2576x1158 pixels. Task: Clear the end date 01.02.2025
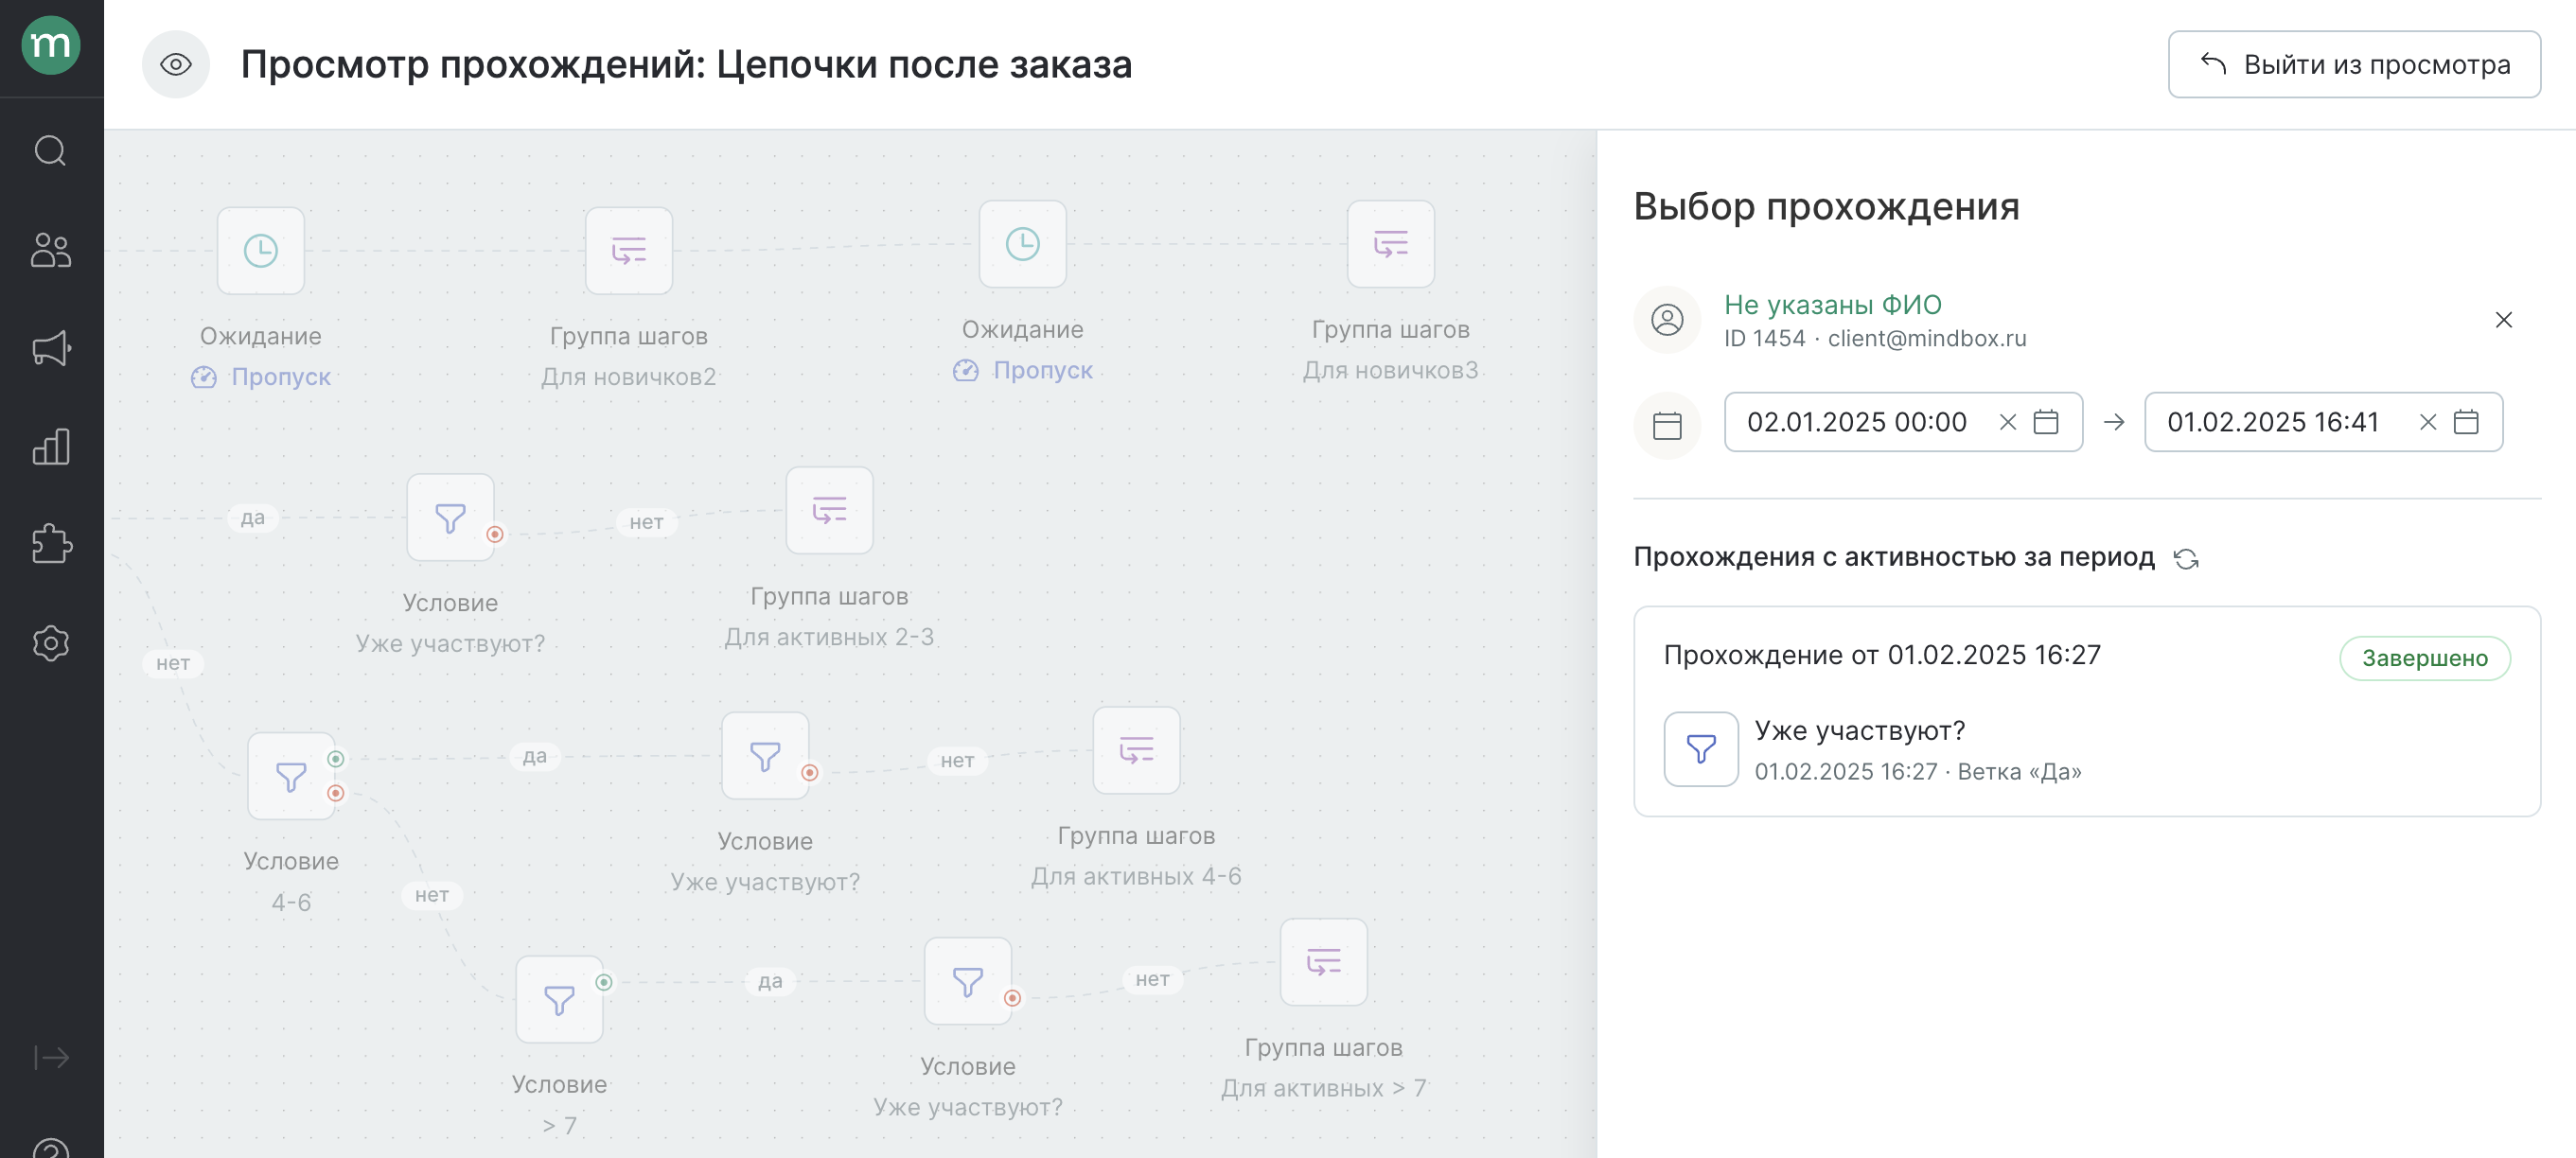pos(2427,422)
